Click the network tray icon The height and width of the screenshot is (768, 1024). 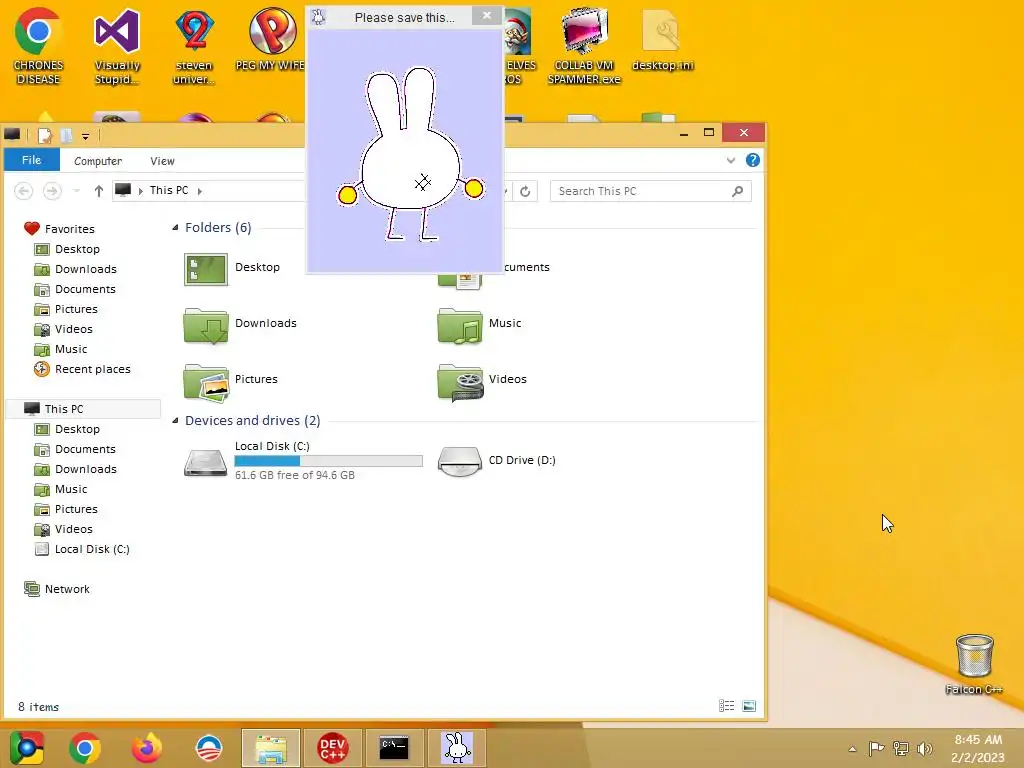click(901, 748)
